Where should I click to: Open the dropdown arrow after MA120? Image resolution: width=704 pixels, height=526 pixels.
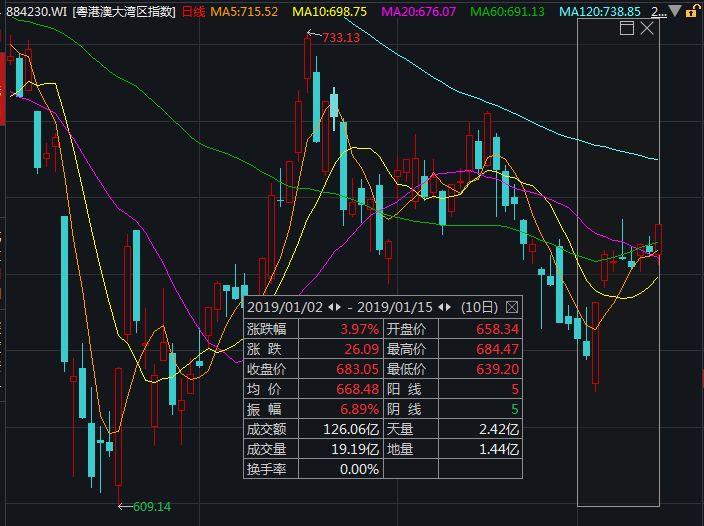673,11
